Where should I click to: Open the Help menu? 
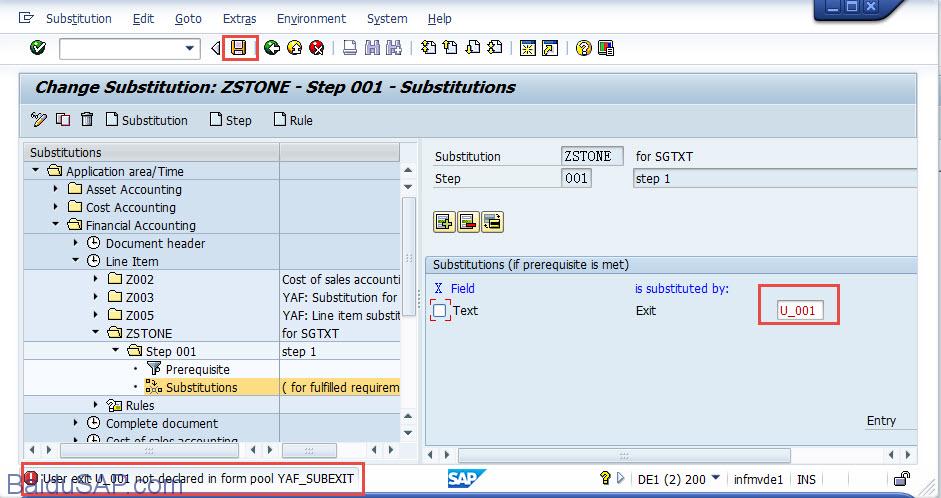pyautogui.click(x=439, y=19)
